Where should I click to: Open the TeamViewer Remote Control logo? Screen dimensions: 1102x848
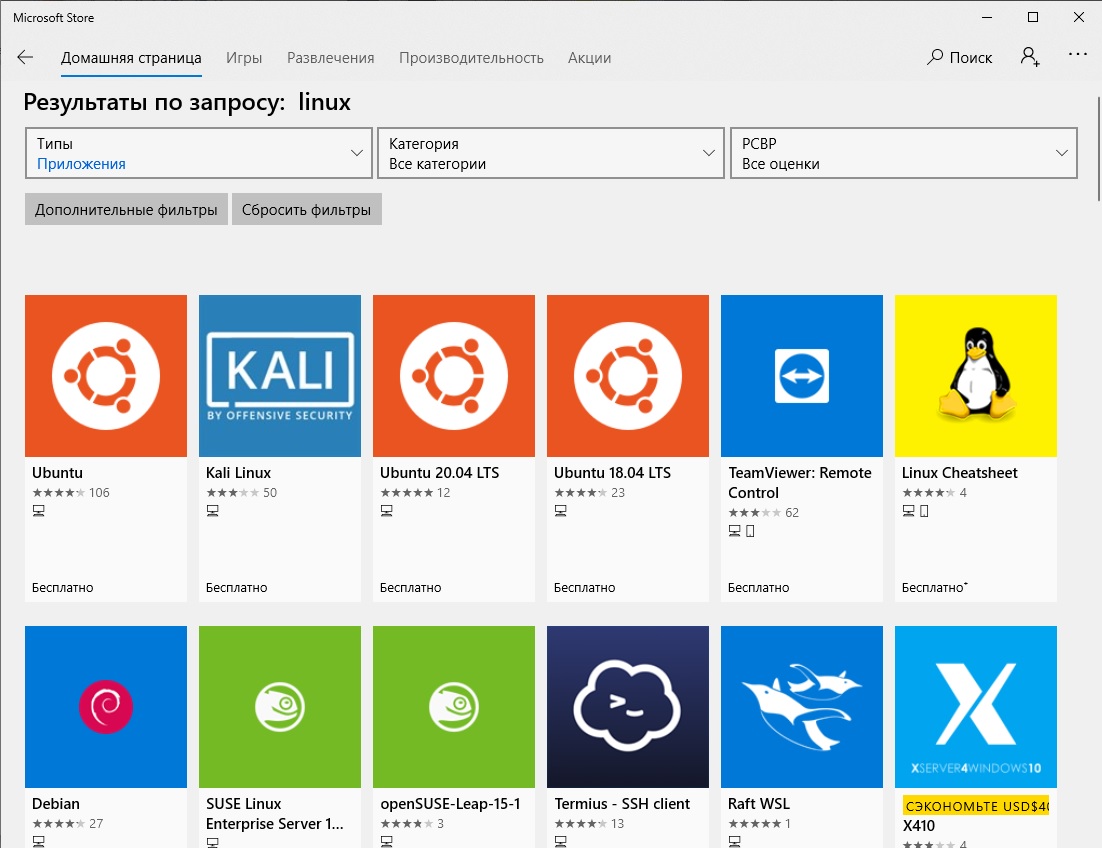802,376
